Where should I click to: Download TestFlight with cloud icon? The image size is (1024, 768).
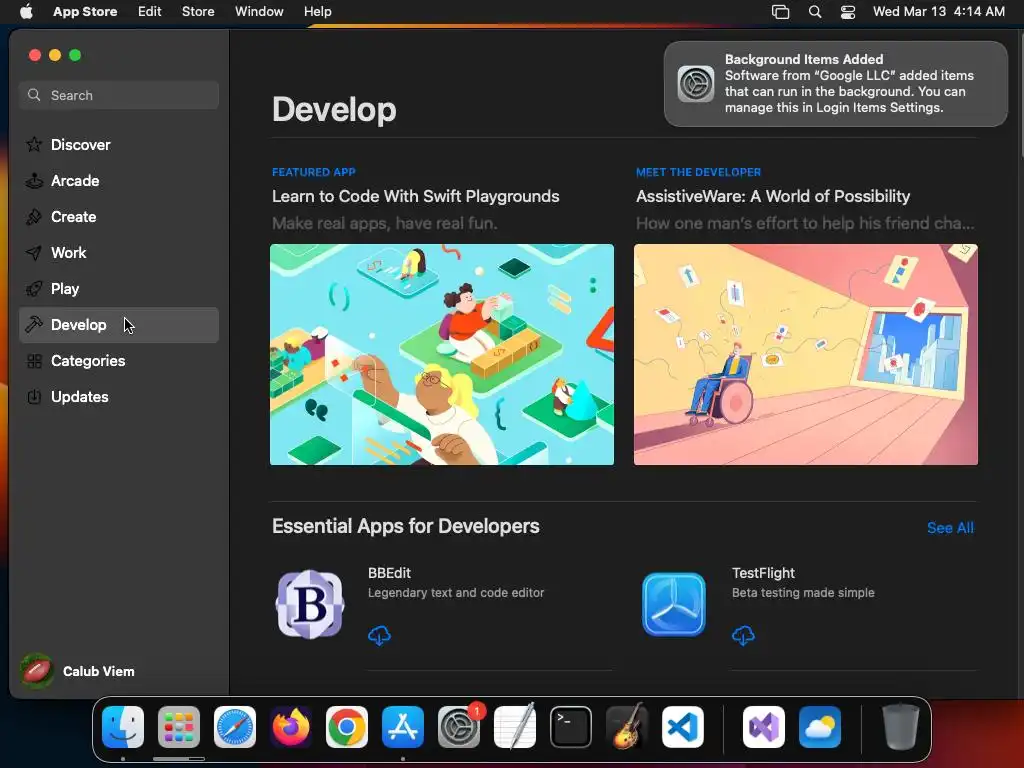pyautogui.click(x=743, y=635)
